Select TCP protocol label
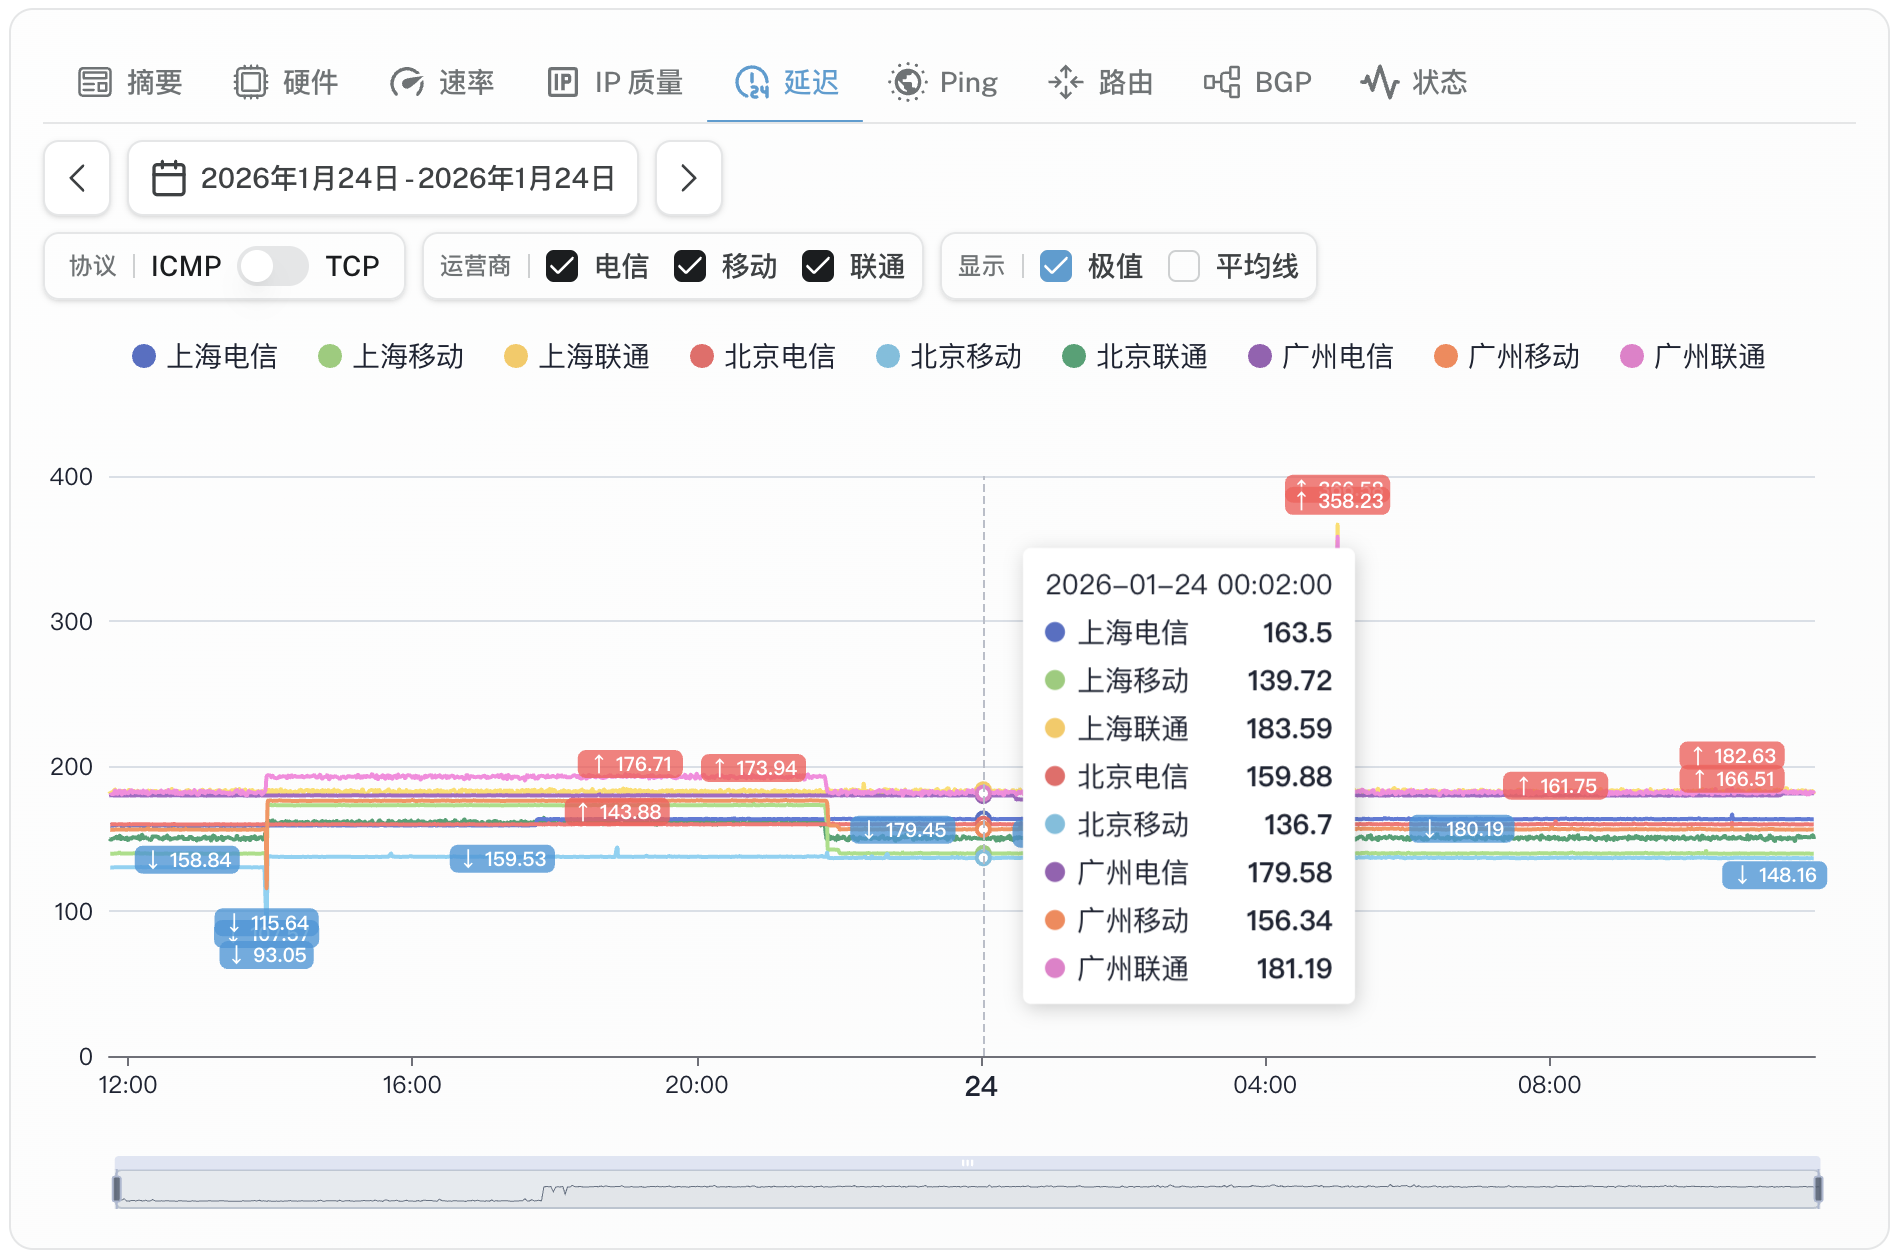 click(x=352, y=266)
